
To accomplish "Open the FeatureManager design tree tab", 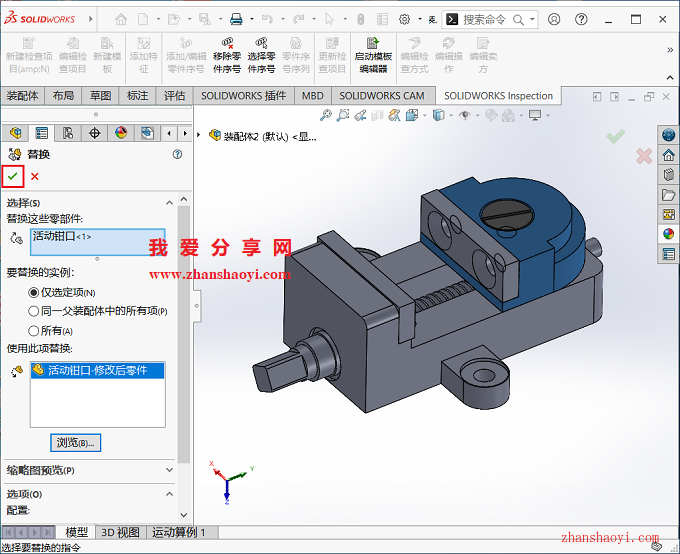I will (16, 133).
